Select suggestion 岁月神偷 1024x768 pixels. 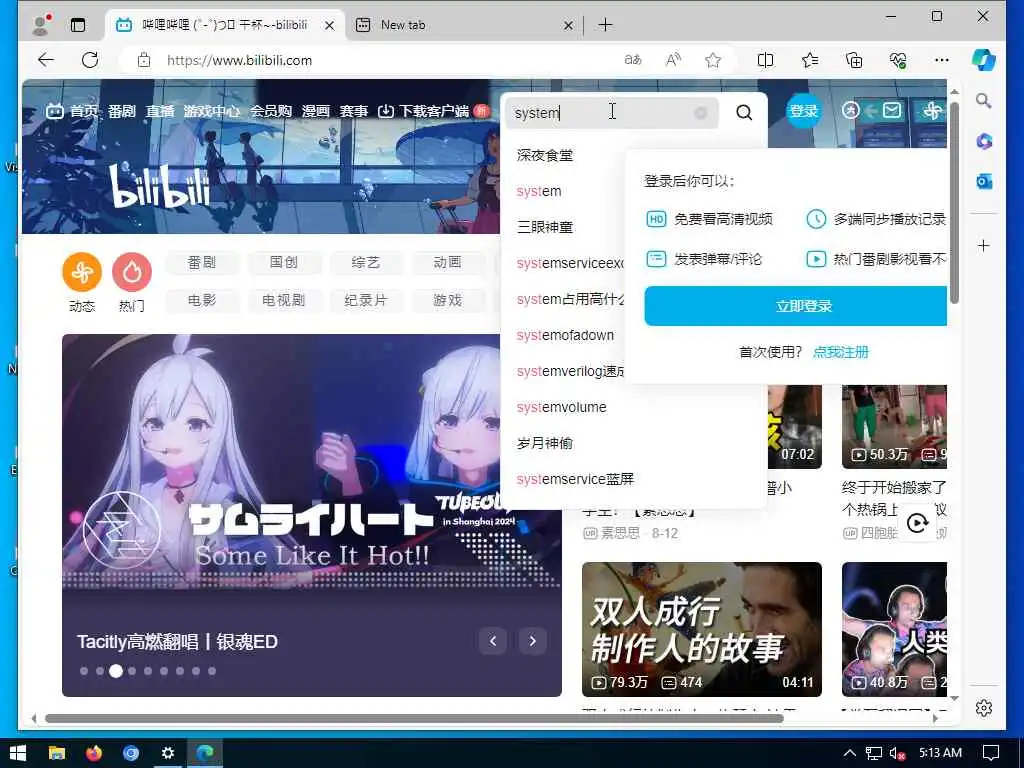point(545,443)
